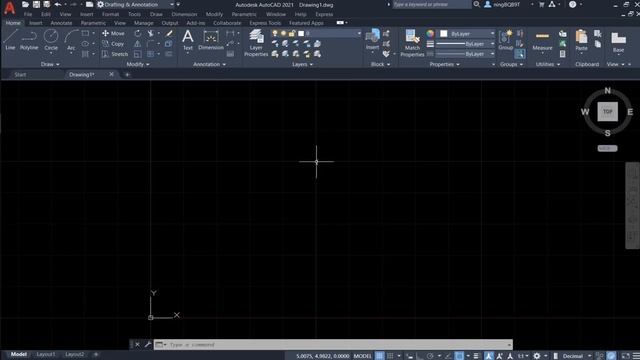Toggle MODEL space button in status bar

pyautogui.click(x=362, y=356)
